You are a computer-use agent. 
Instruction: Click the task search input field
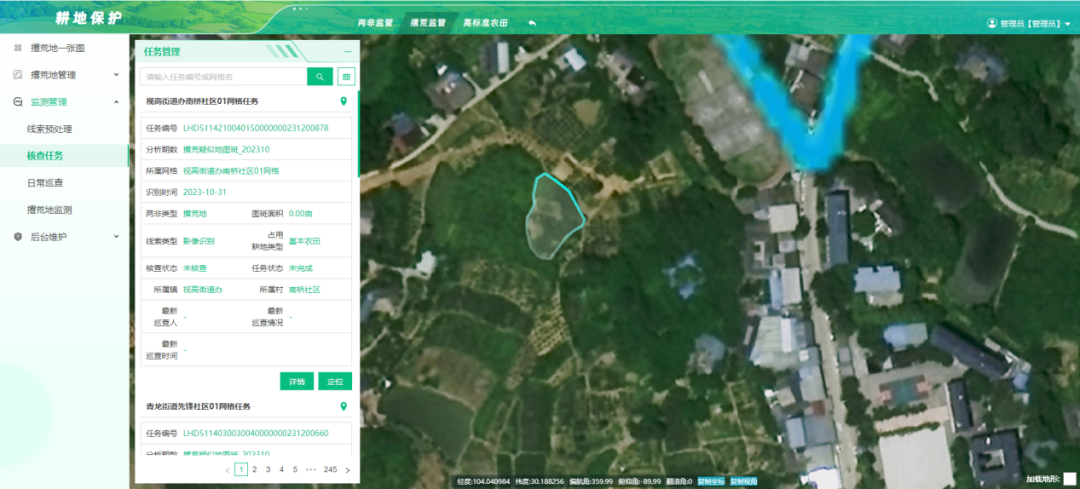222,76
